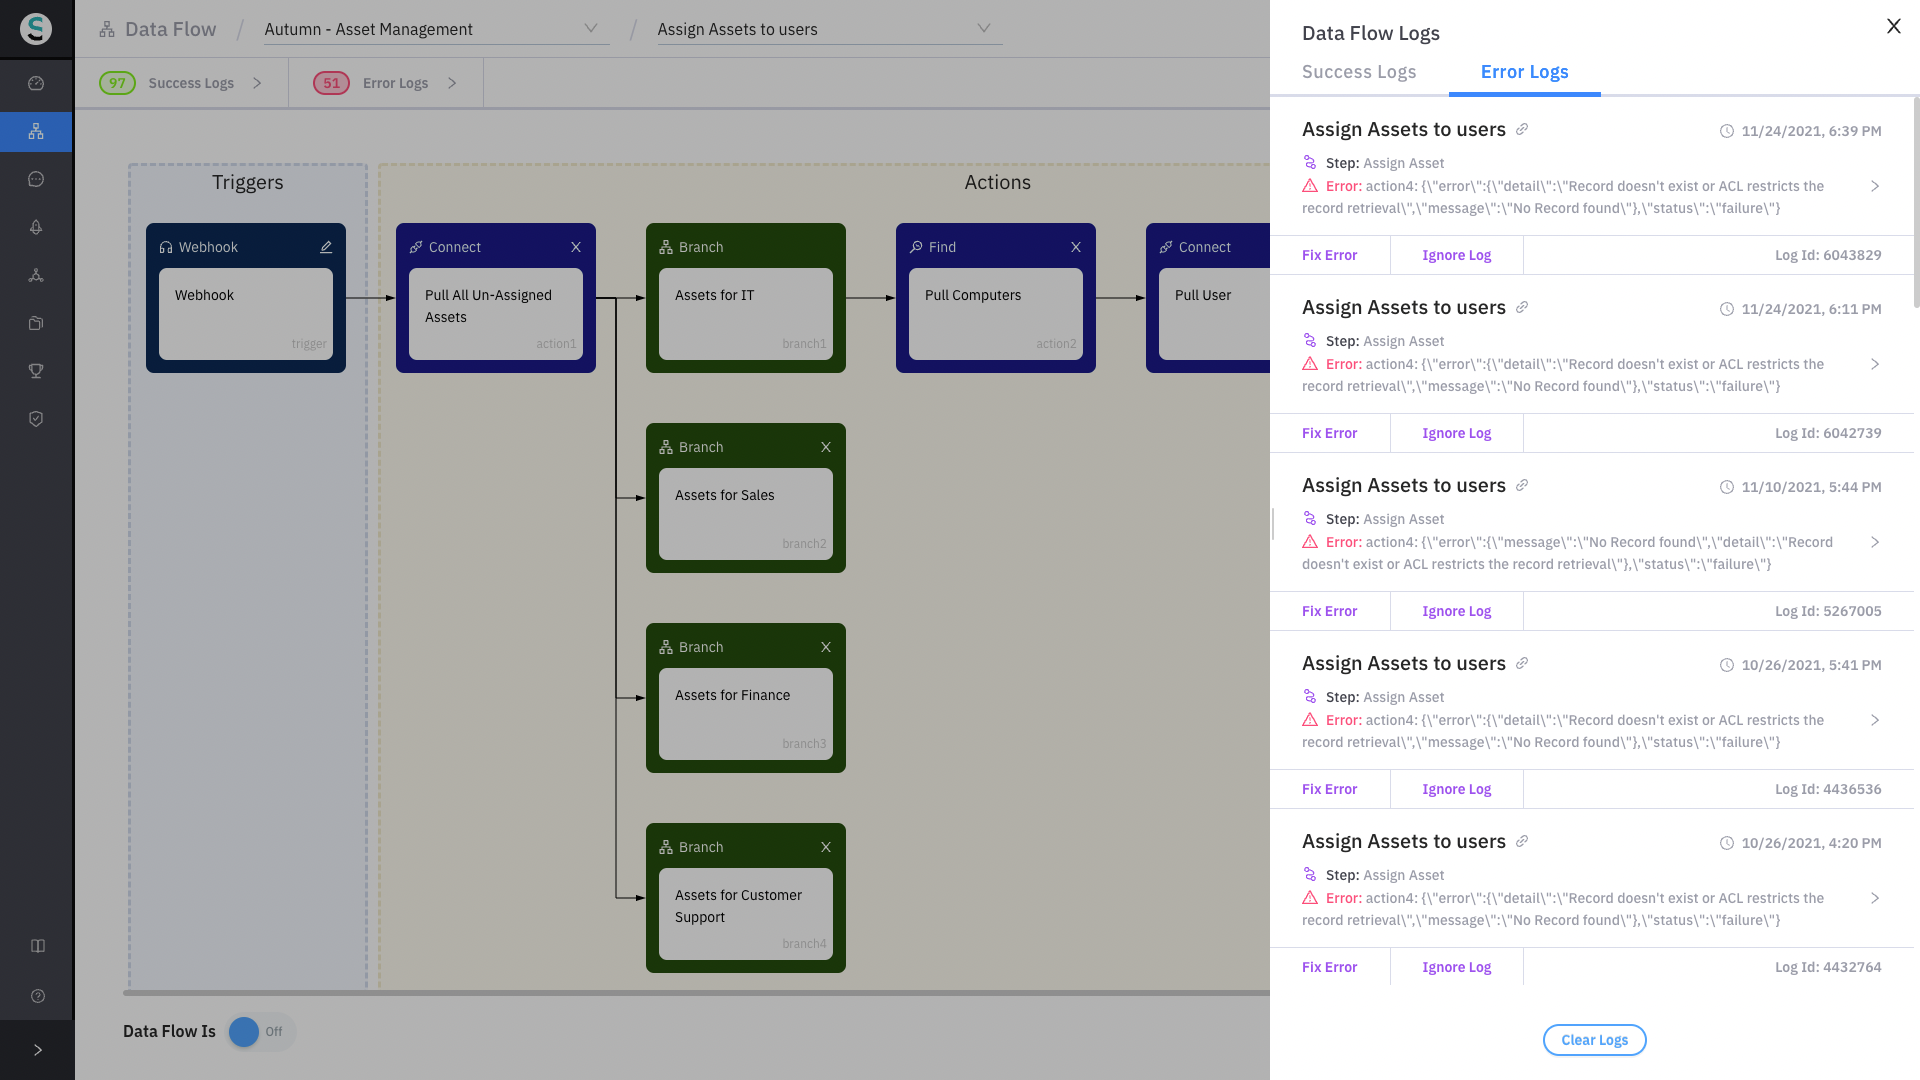This screenshot has width=1920, height=1080.
Task: Open the shield check icon in sidebar
Action: (x=36, y=419)
